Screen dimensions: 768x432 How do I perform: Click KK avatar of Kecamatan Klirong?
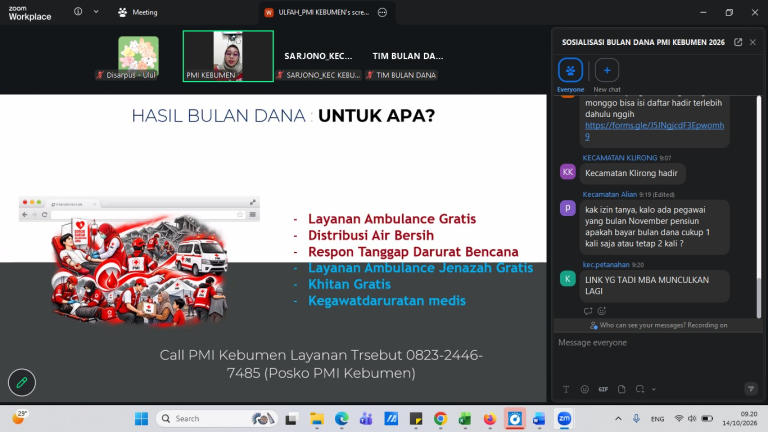pos(568,172)
